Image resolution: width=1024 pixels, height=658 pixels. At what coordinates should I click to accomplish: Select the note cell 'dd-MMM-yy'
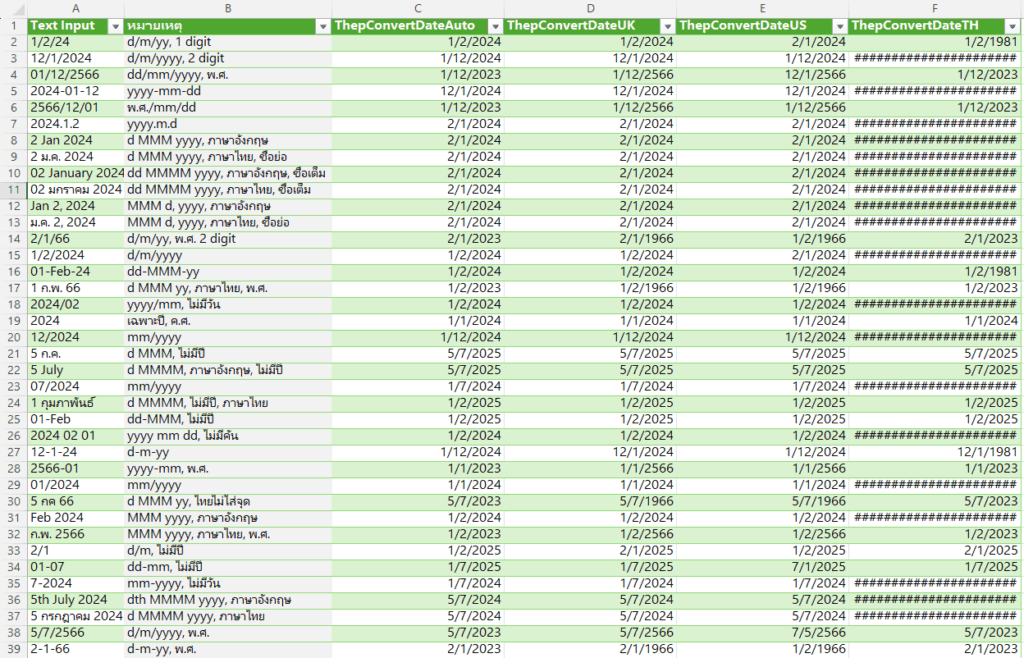(x=228, y=272)
